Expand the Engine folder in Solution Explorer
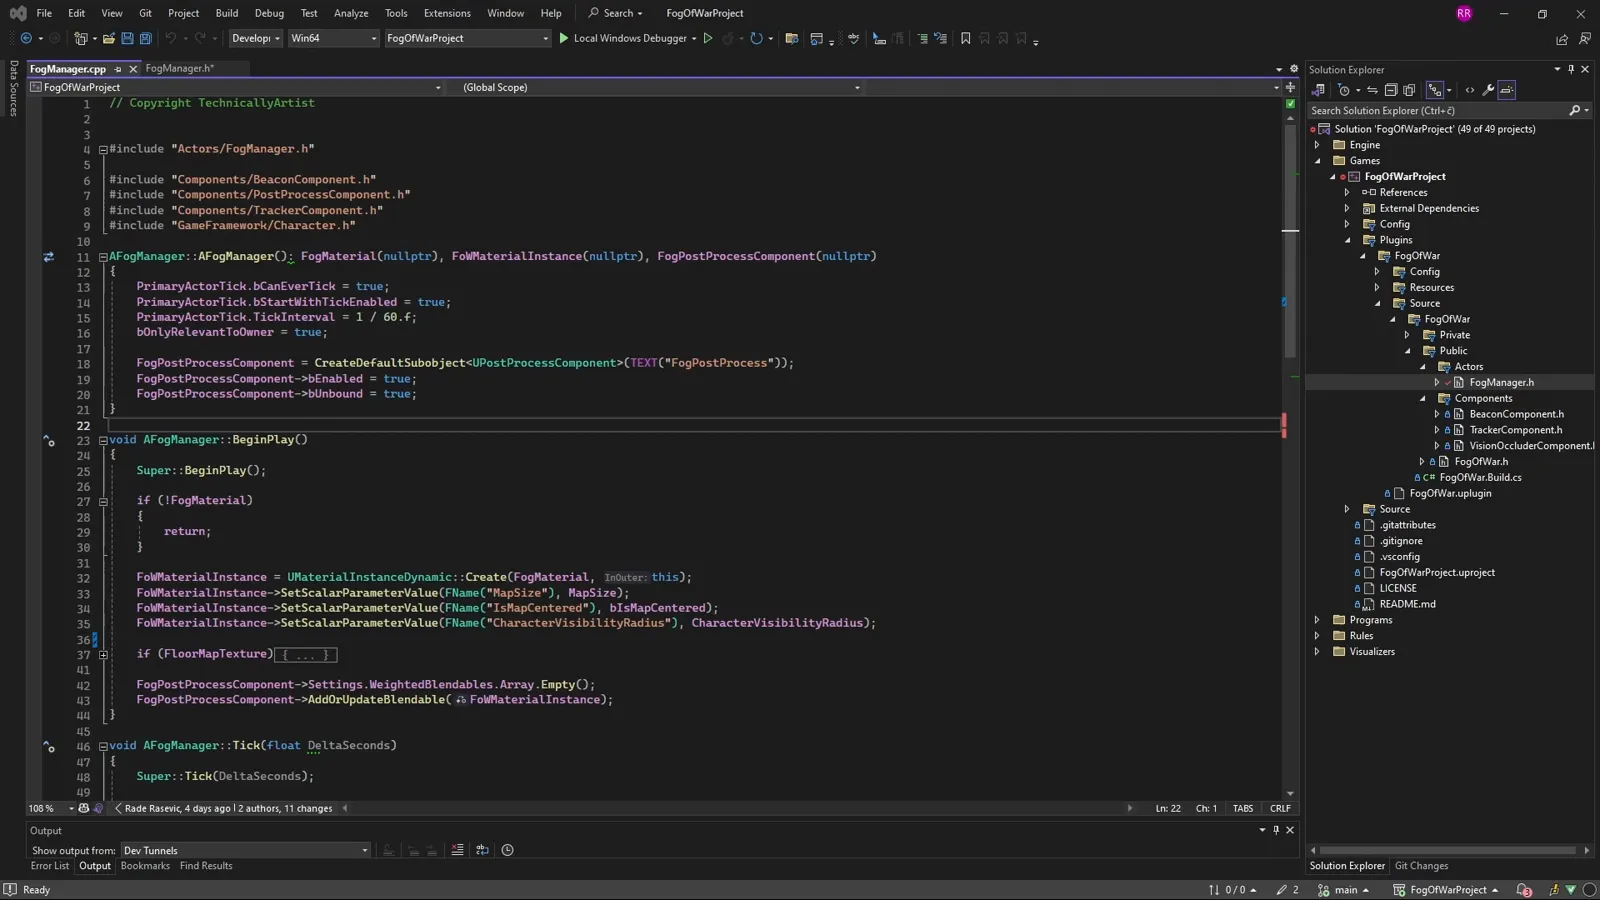This screenshot has height=900, width=1600. [x=1318, y=145]
